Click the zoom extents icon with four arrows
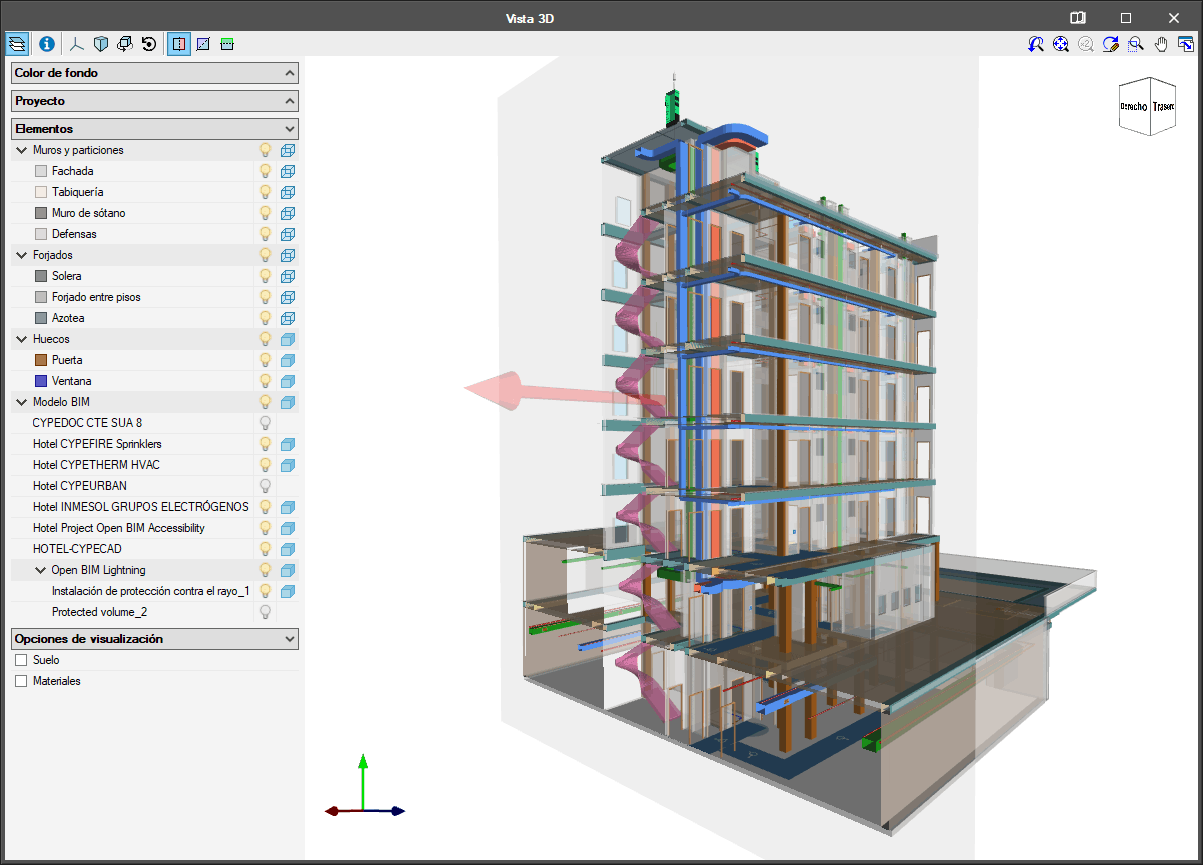This screenshot has width=1203, height=865. (1061, 44)
